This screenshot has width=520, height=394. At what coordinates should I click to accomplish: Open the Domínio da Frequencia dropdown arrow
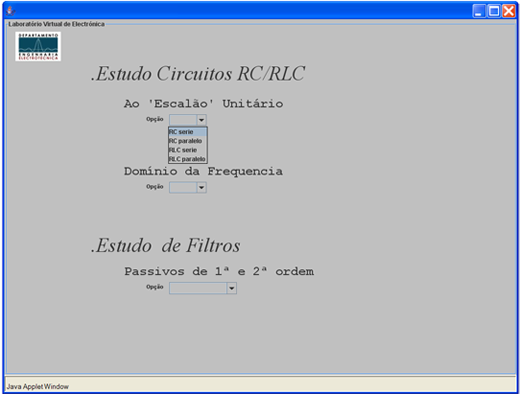pyautogui.click(x=201, y=187)
